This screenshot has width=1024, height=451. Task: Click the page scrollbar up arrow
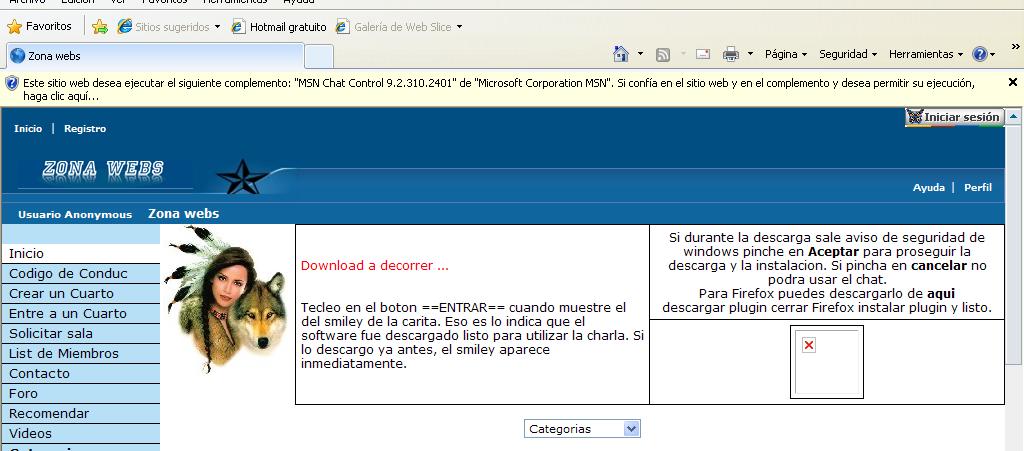pos(1013,117)
